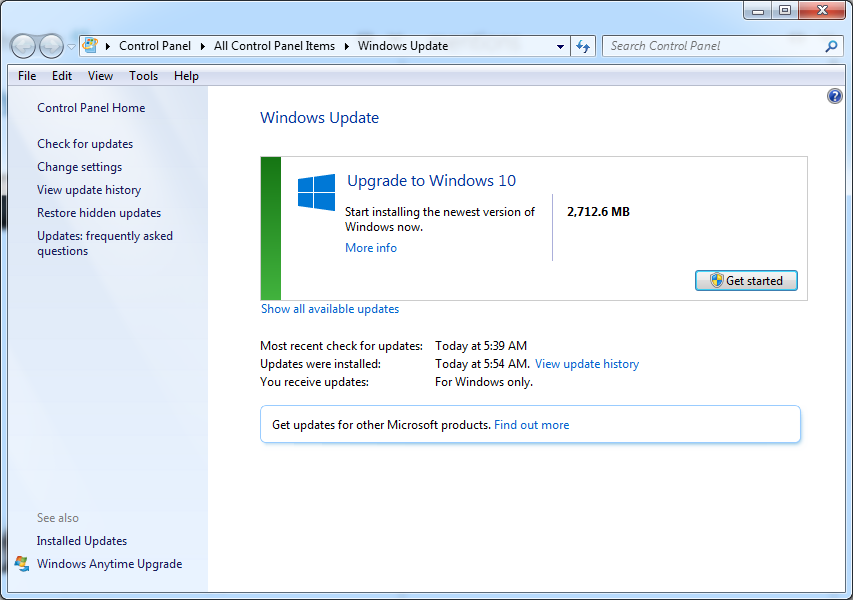Click the refresh icon beside address bar
Image resolution: width=853 pixels, height=600 pixels.
[583, 47]
